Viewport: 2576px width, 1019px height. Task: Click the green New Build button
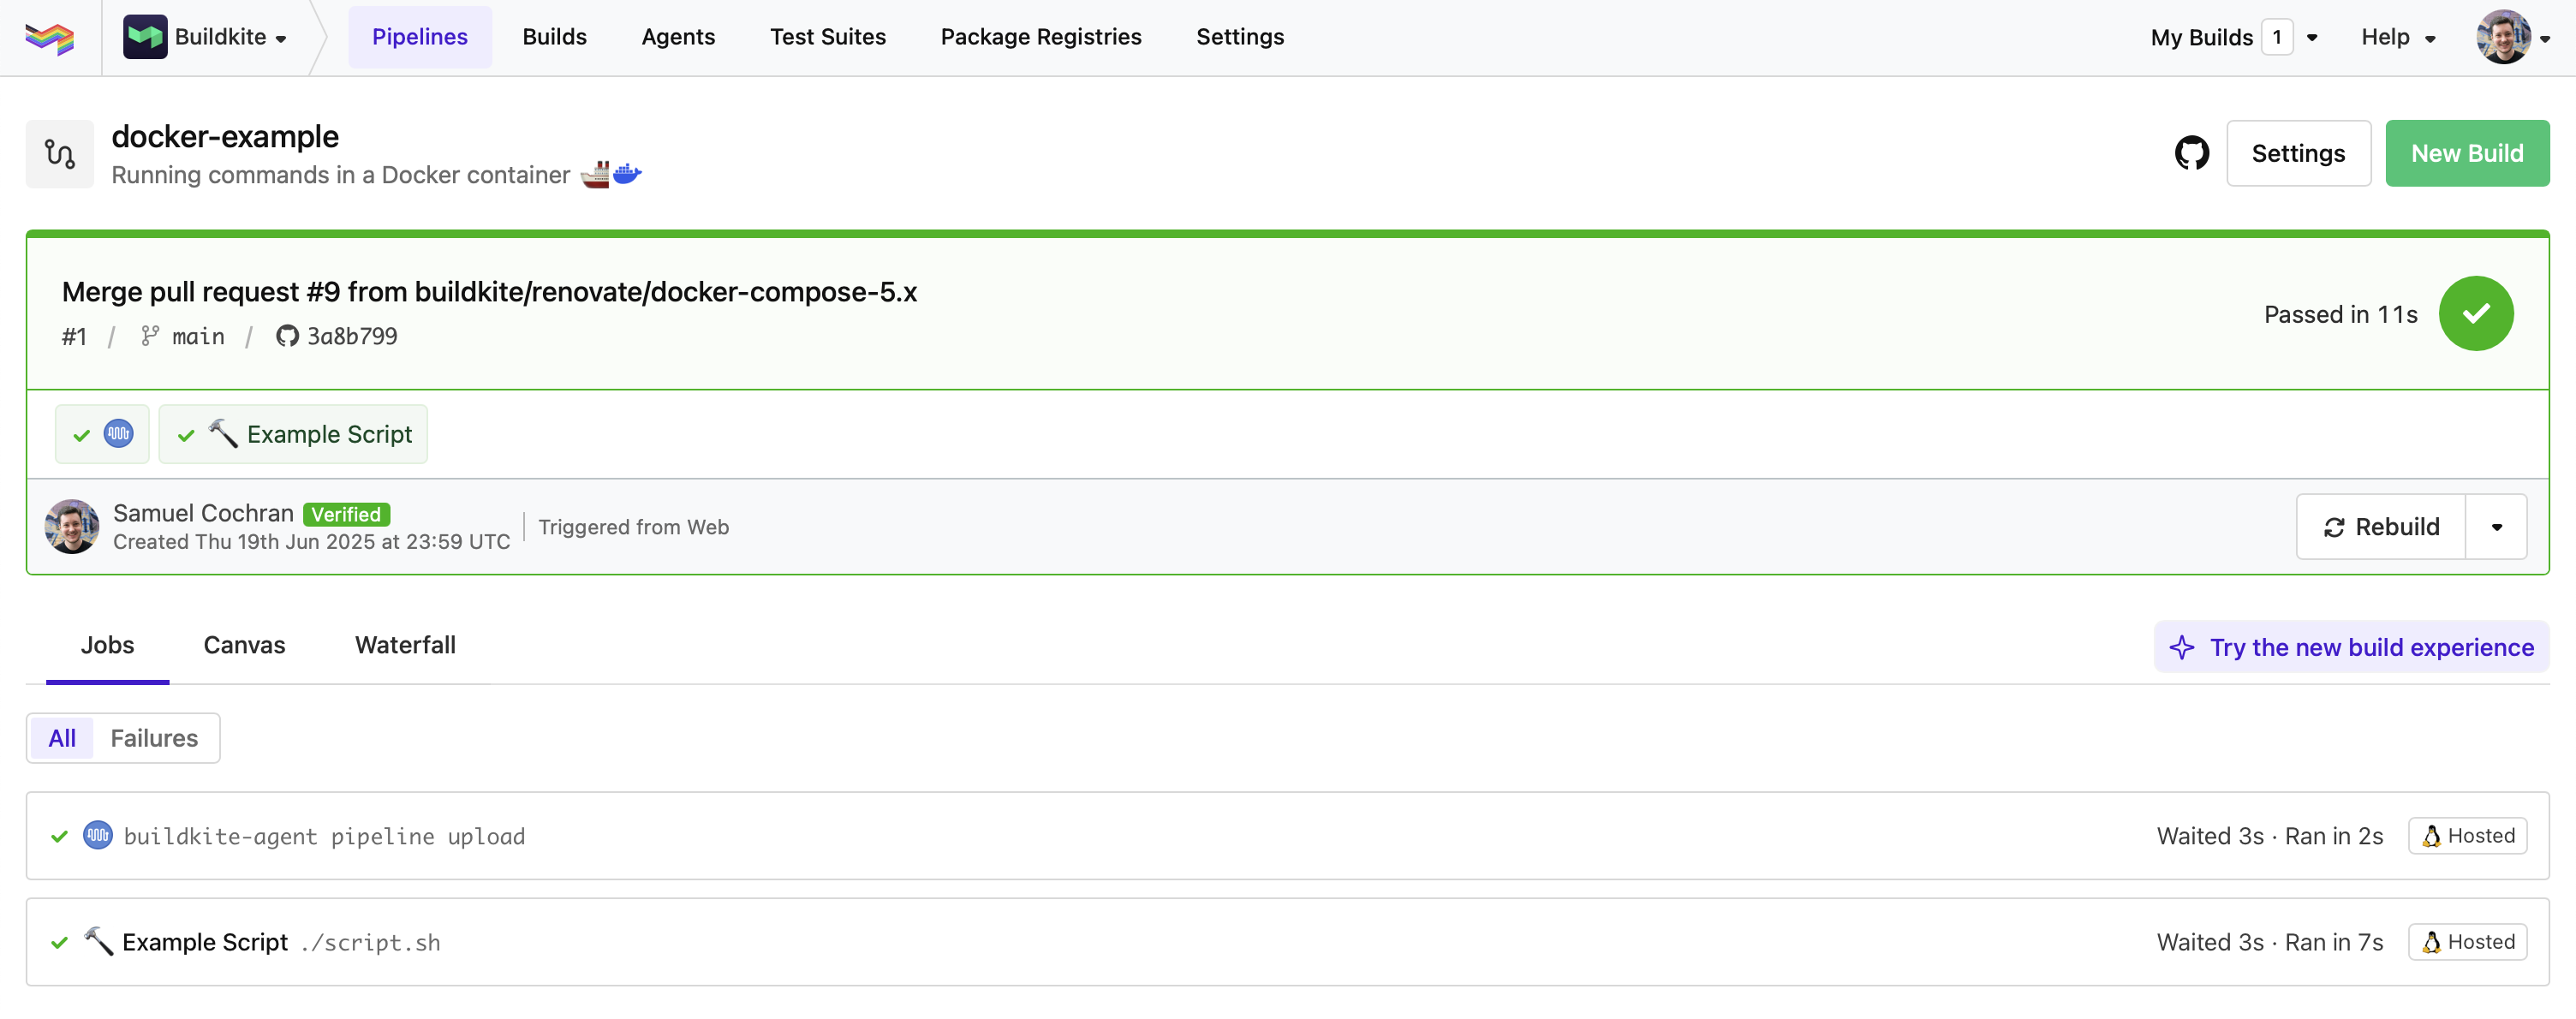[2466, 153]
